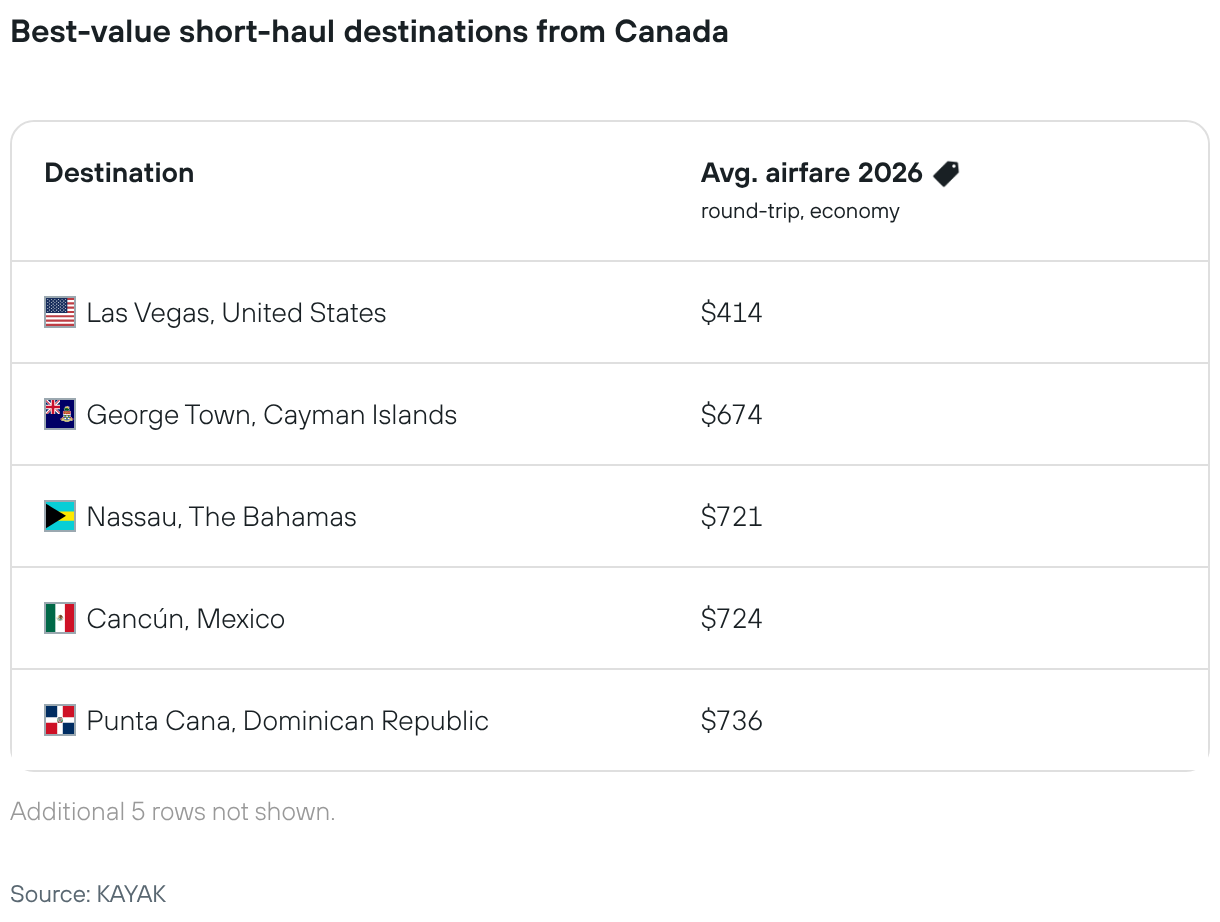
Task: Open George Town, Cayman Islands row
Action: tap(271, 415)
